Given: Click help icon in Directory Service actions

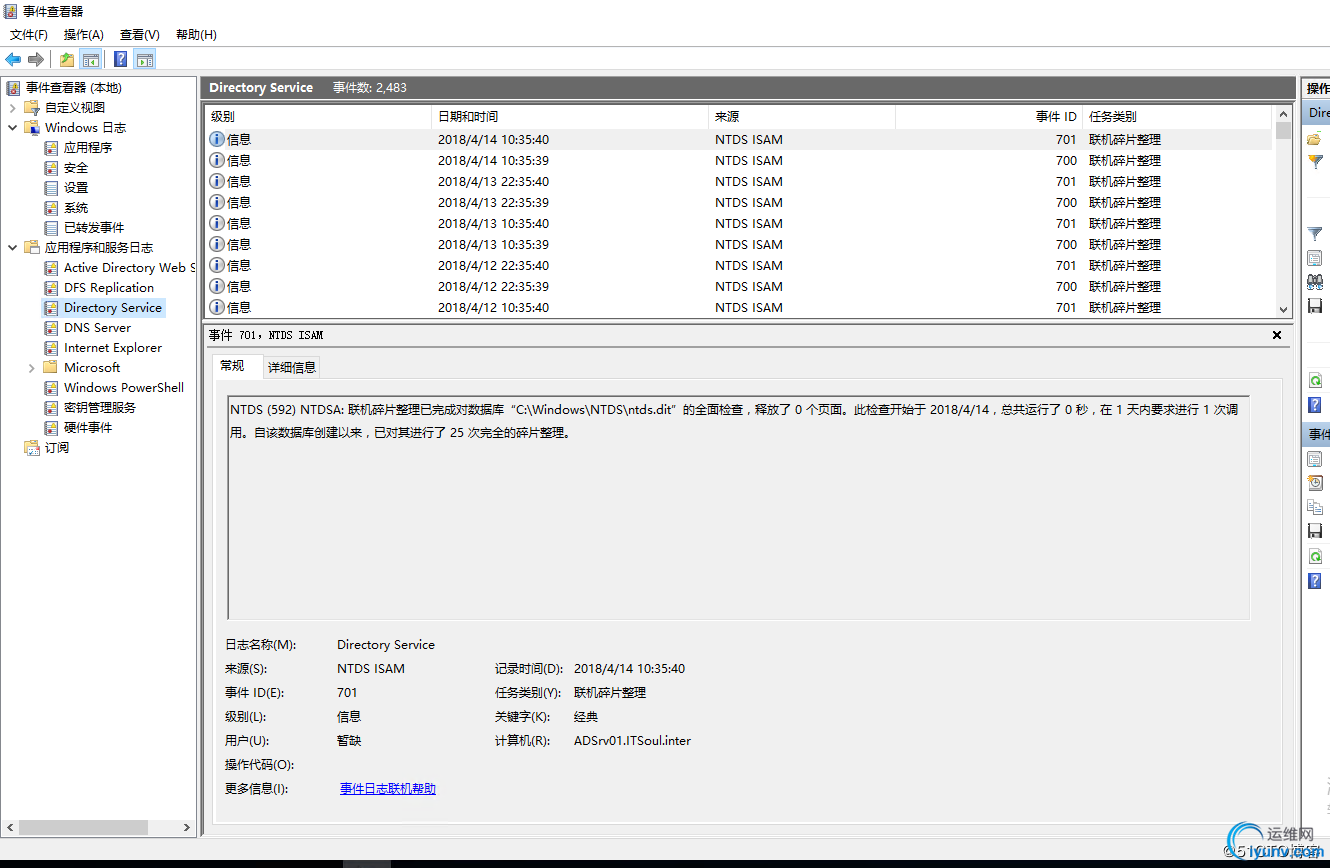Looking at the screenshot, I should (x=1315, y=405).
